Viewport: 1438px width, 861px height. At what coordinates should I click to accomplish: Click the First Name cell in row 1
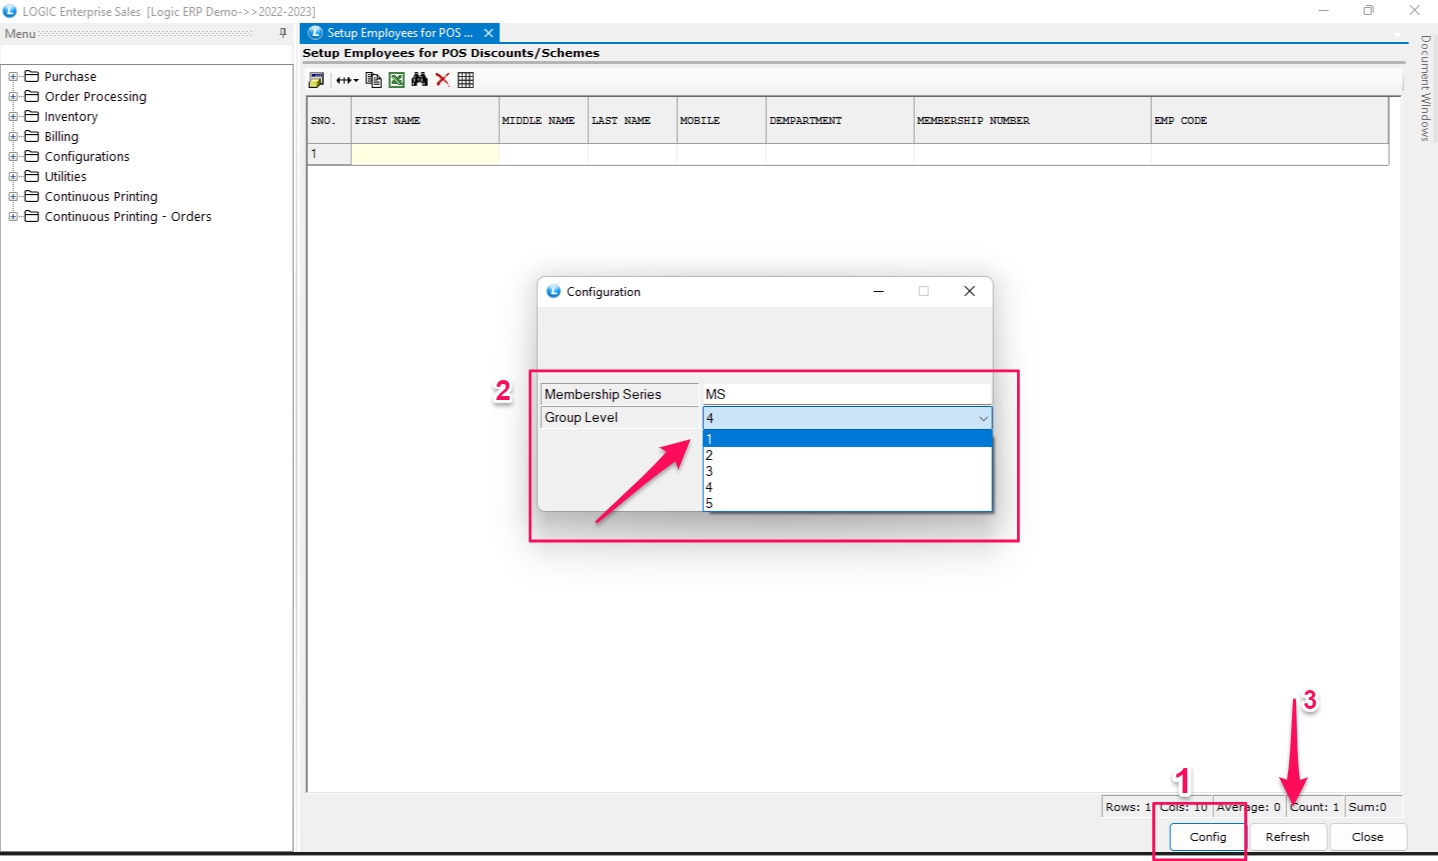point(424,154)
